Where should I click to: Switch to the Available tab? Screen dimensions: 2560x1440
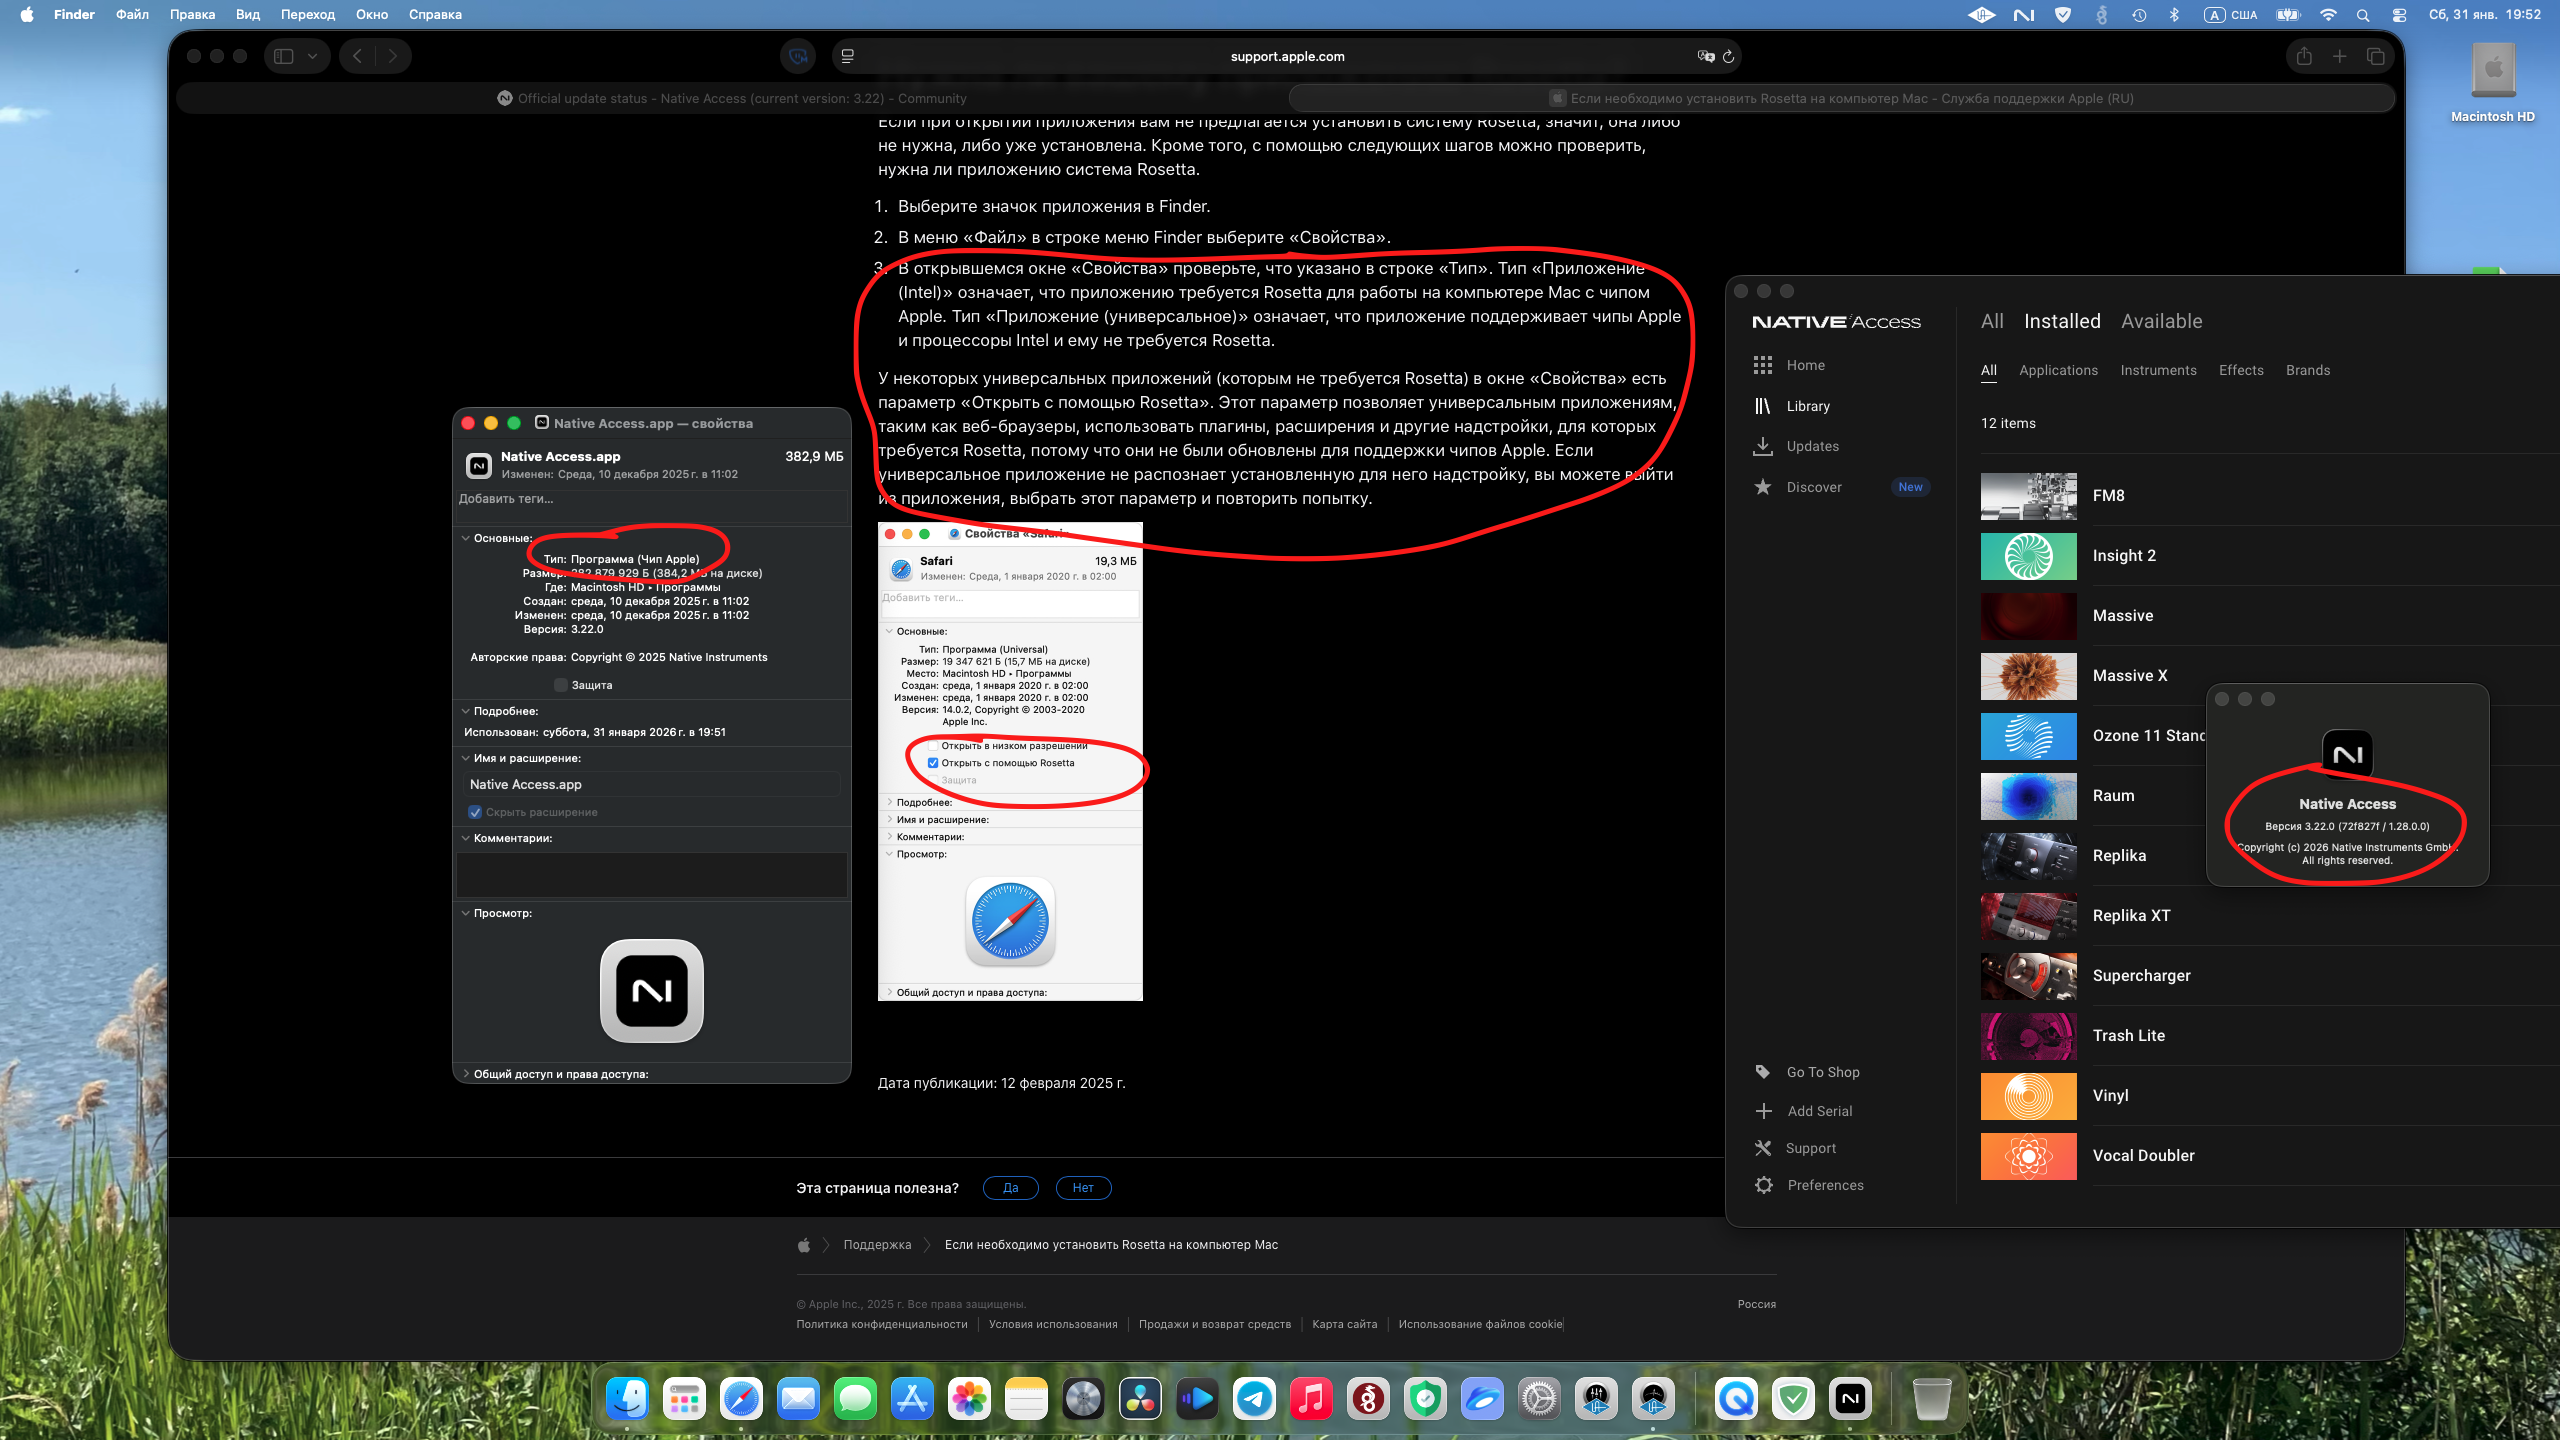click(x=2161, y=321)
